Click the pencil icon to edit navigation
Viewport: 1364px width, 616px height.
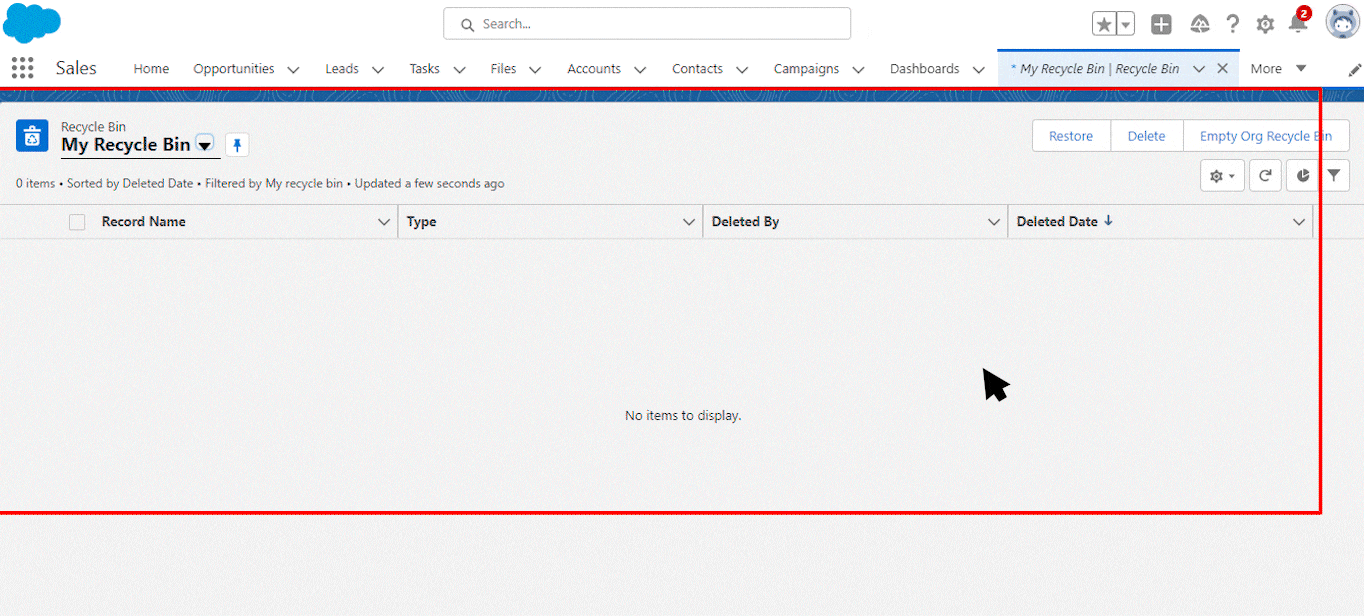[x=1355, y=69]
